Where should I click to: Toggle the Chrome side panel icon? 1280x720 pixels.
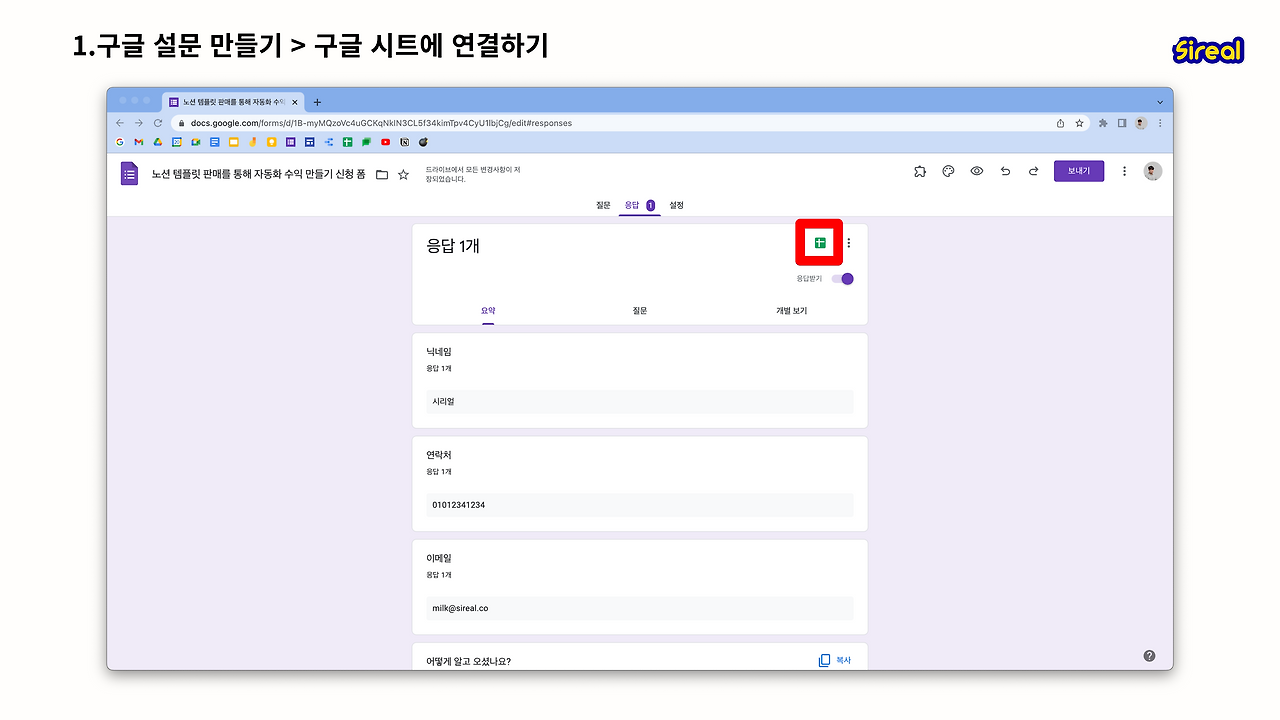pyautogui.click(x=1122, y=123)
